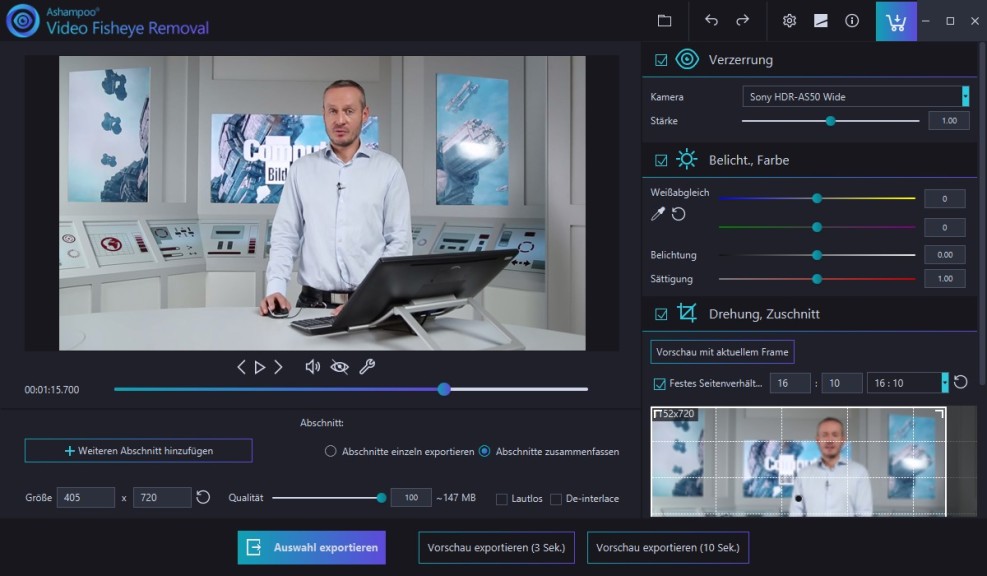
Task: Enable the Lautlos checkbox
Action: 502,499
